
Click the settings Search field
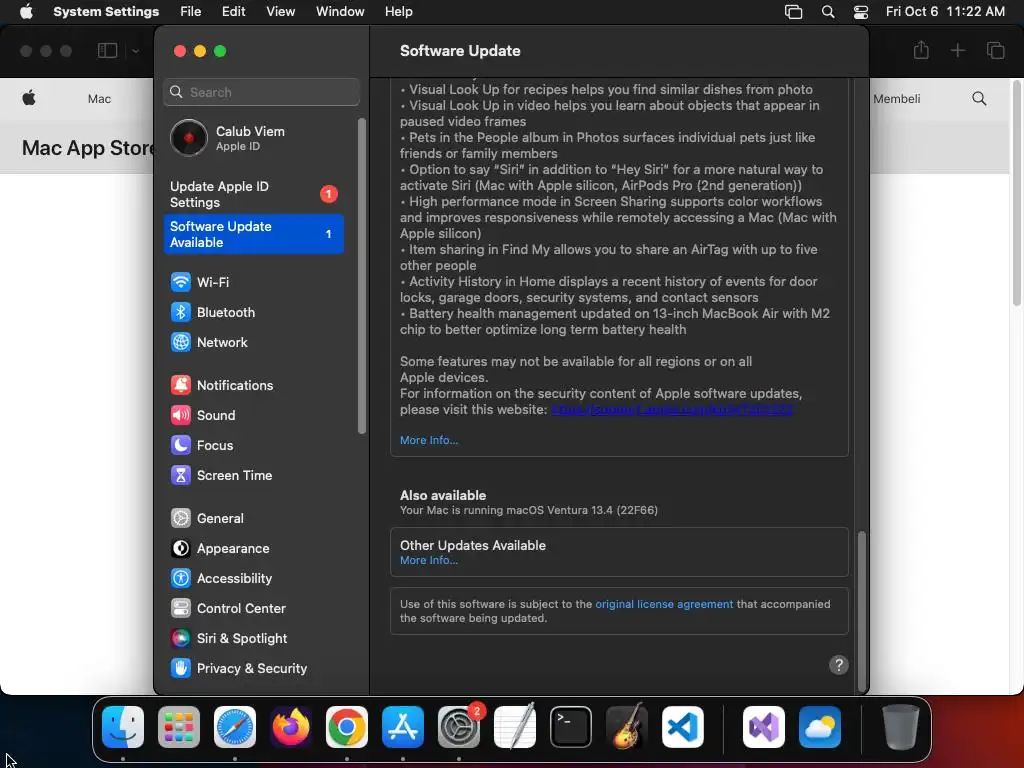(x=261, y=92)
